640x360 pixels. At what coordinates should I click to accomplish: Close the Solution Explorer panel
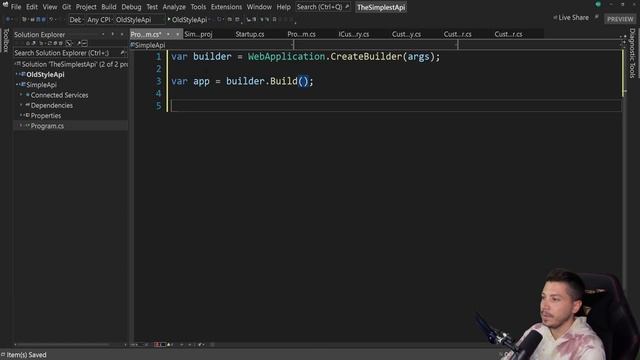122,34
